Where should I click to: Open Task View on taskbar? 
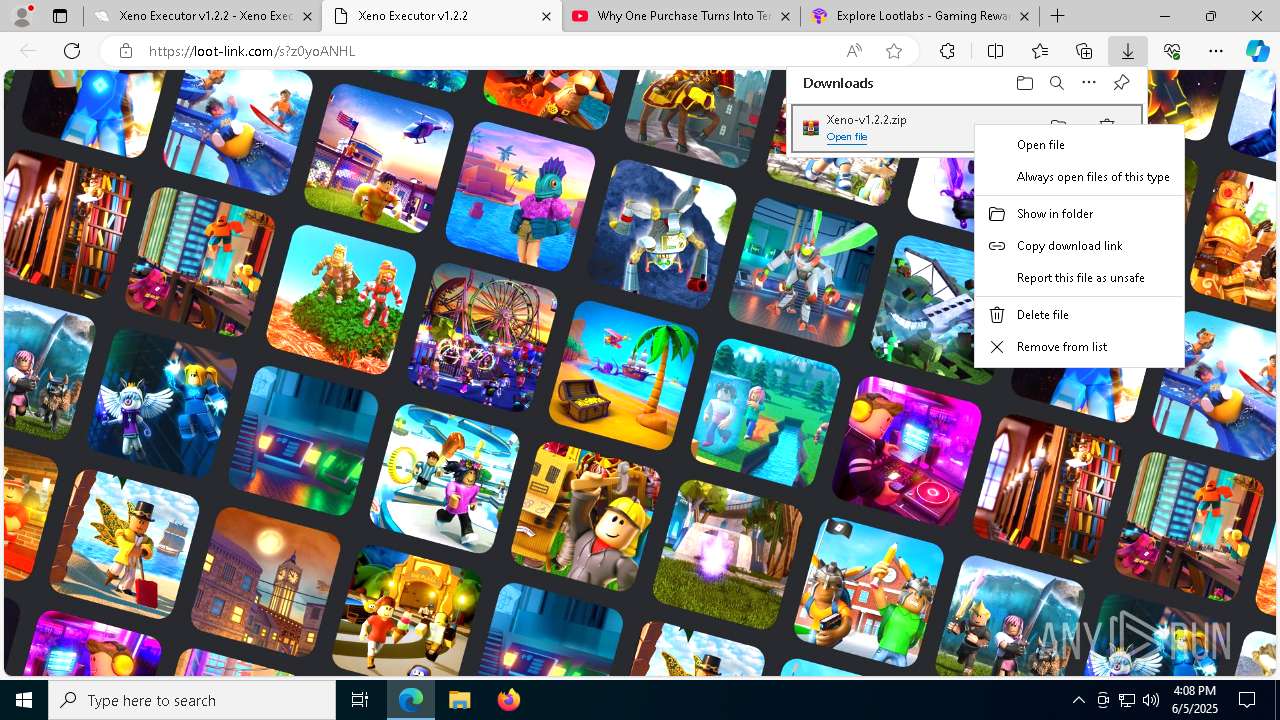[x=360, y=700]
